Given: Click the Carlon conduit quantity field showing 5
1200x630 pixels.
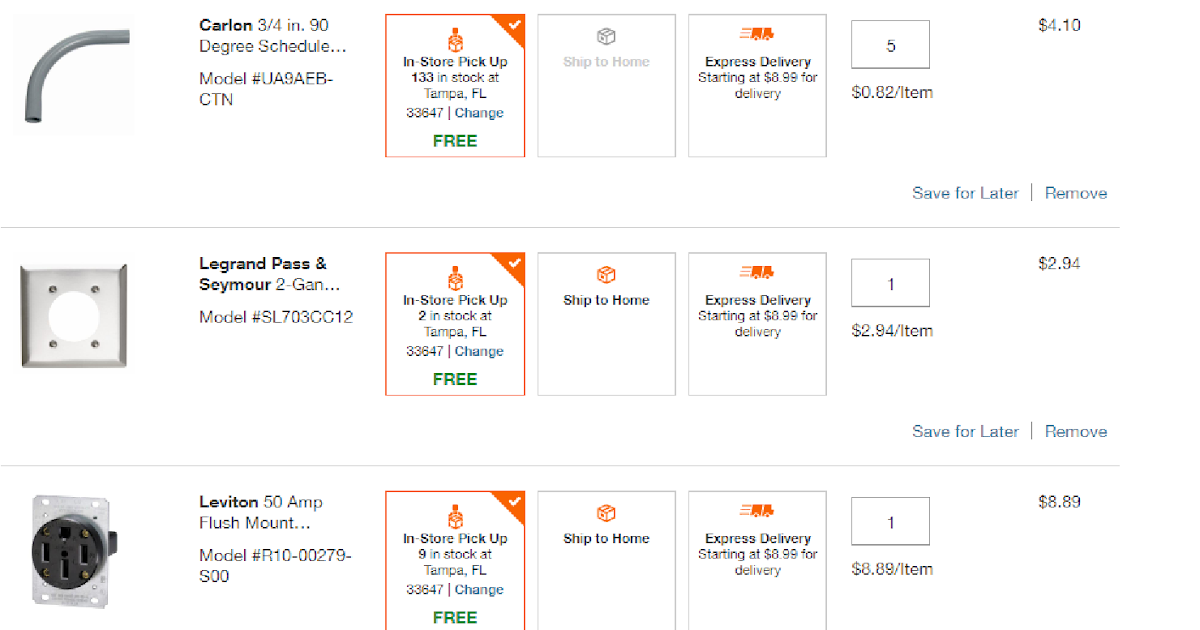Looking at the screenshot, I should [889, 44].
